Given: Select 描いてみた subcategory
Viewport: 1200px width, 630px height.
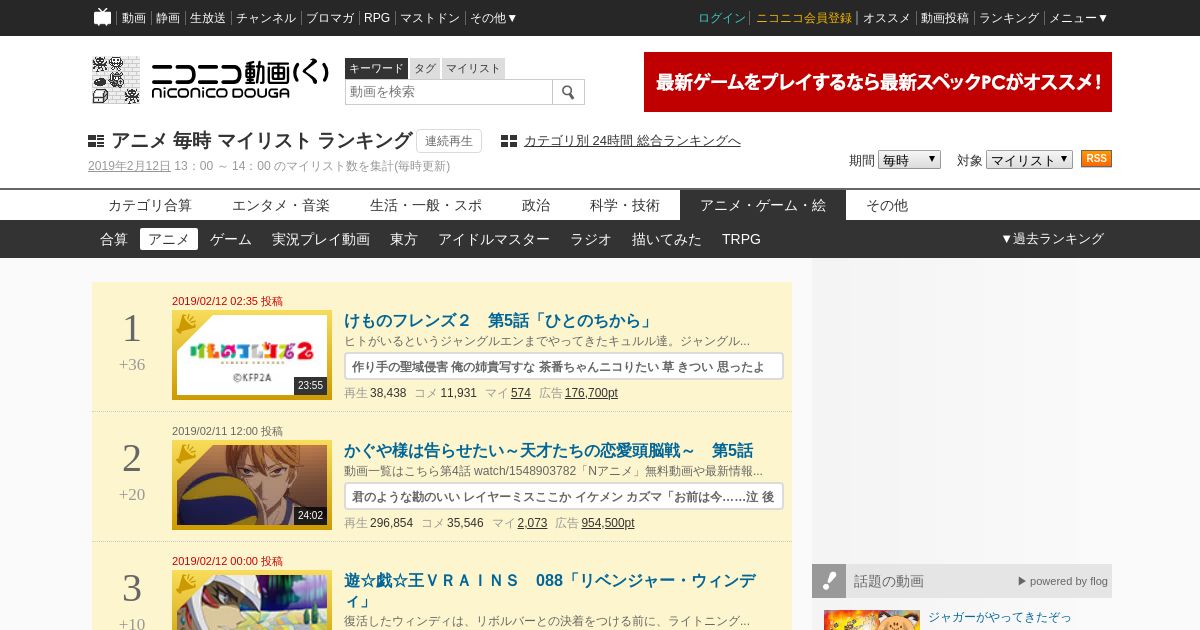Looking at the screenshot, I should (x=667, y=239).
